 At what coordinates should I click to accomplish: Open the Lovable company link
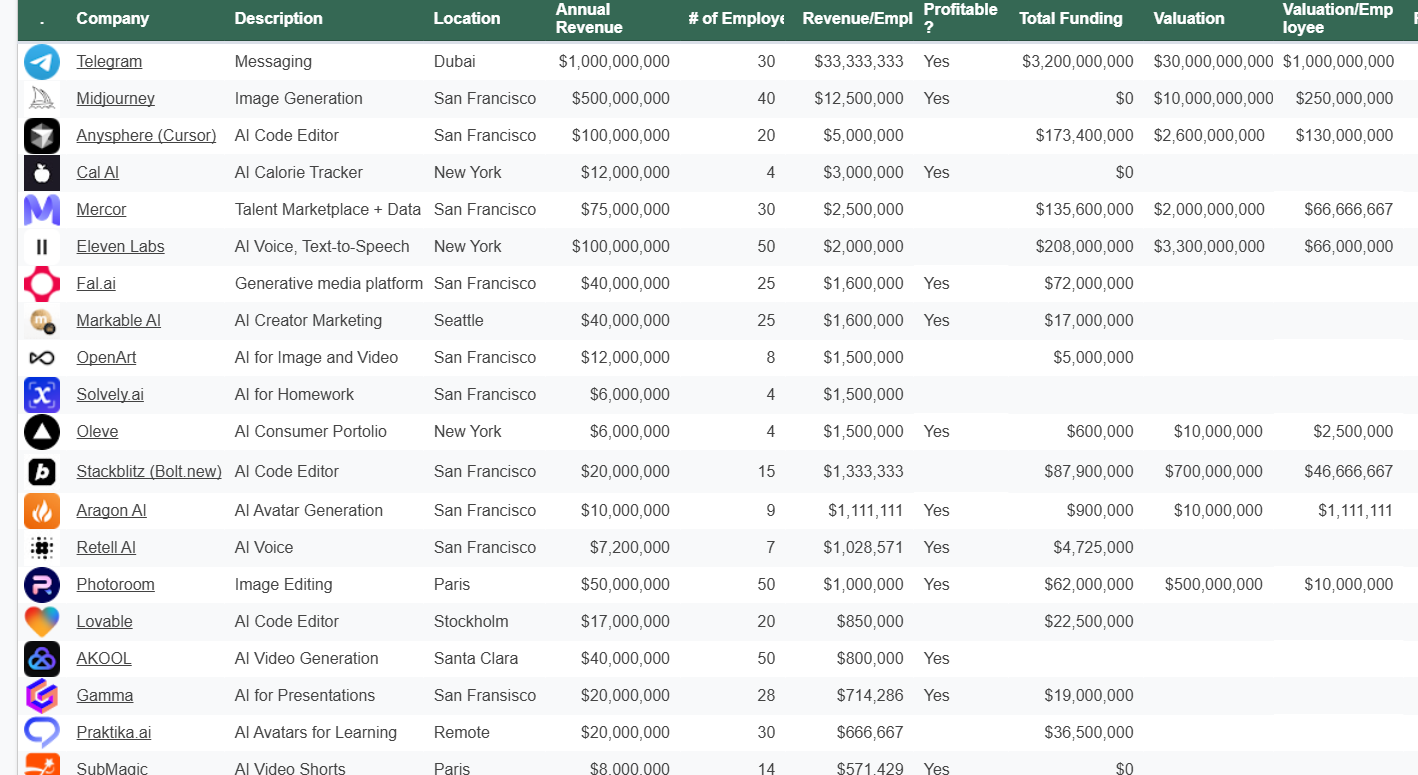pyautogui.click(x=104, y=622)
